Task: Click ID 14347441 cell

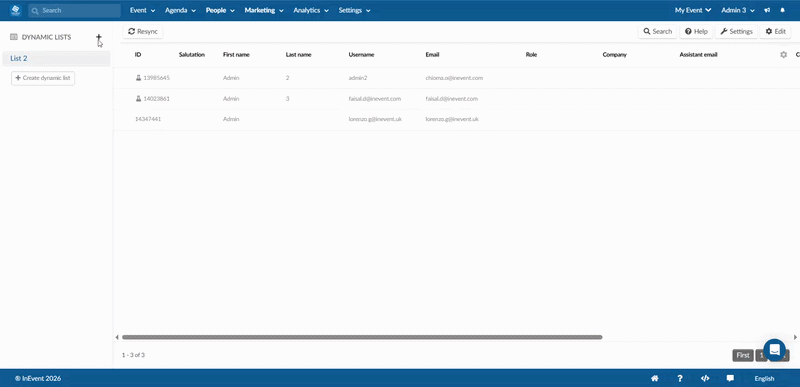Action: [x=148, y=119]
